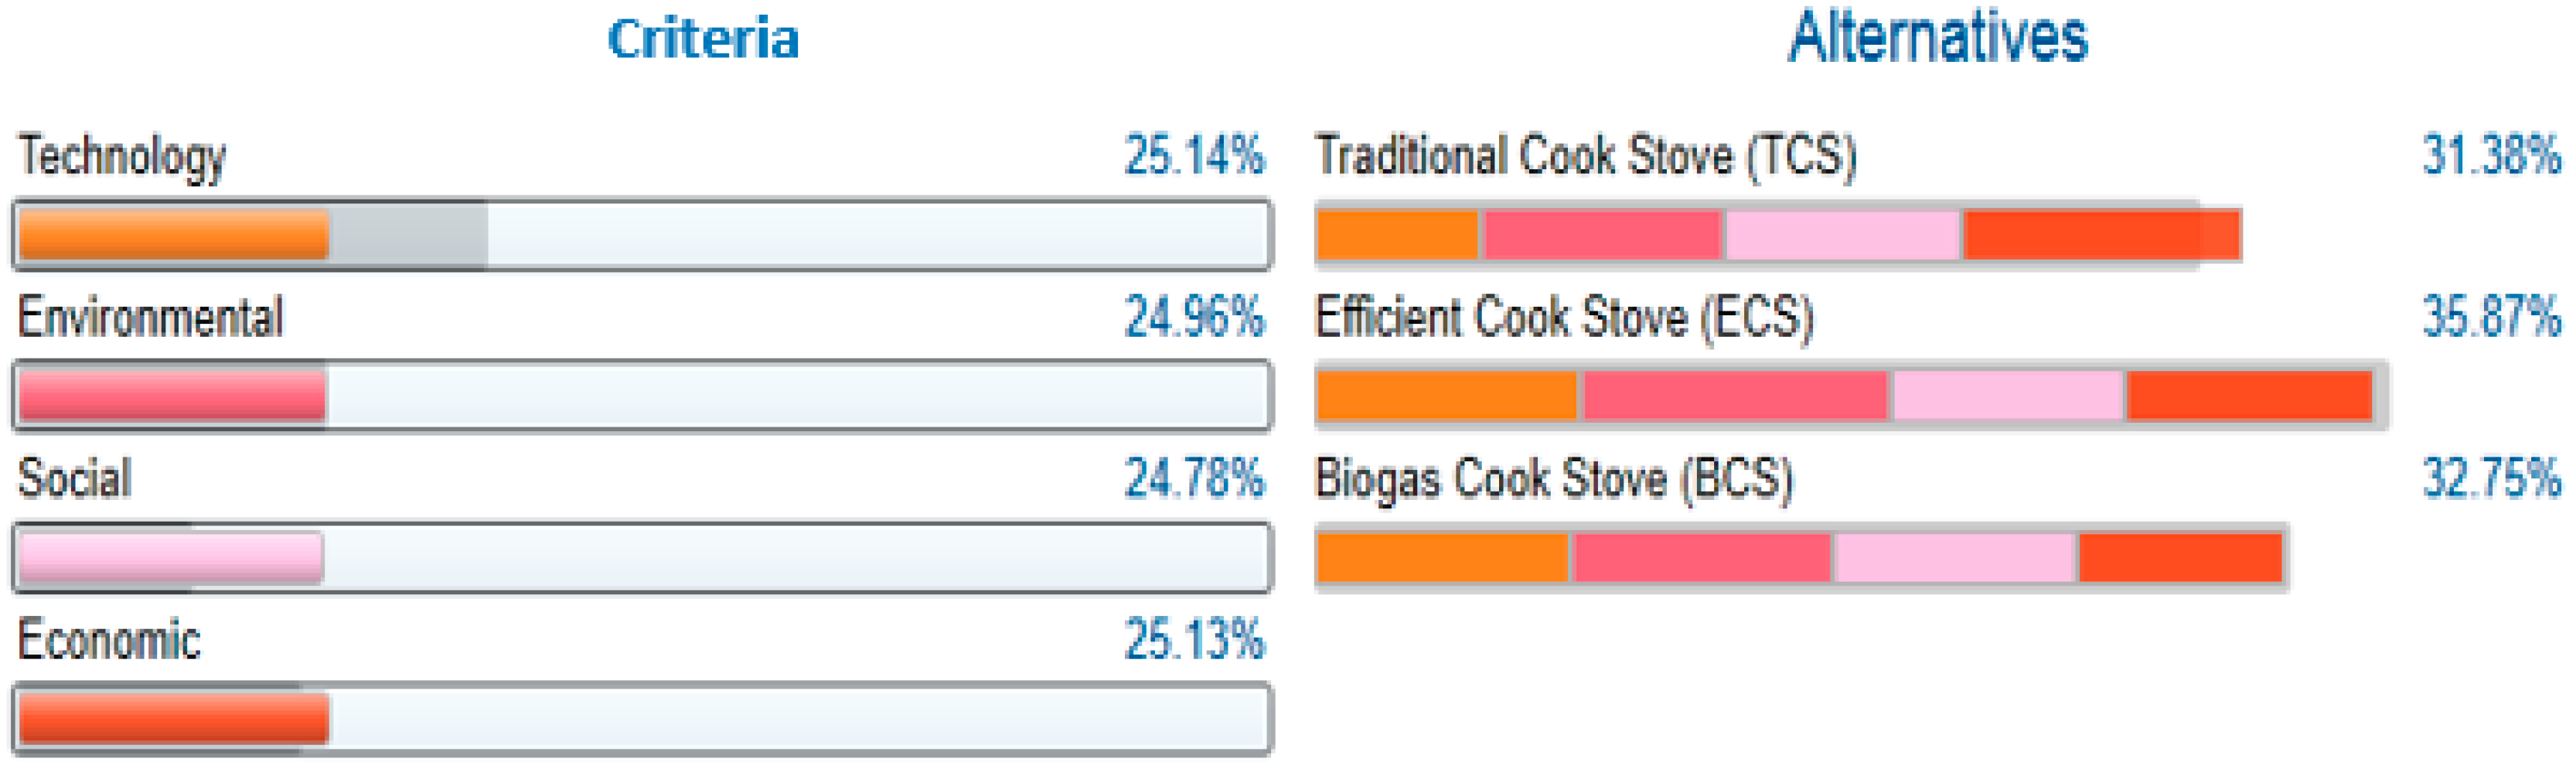2576x772 pixels.
Task: Click the Social criterion light pink slider
Action: pyautogui.click(x=170, y=557)
